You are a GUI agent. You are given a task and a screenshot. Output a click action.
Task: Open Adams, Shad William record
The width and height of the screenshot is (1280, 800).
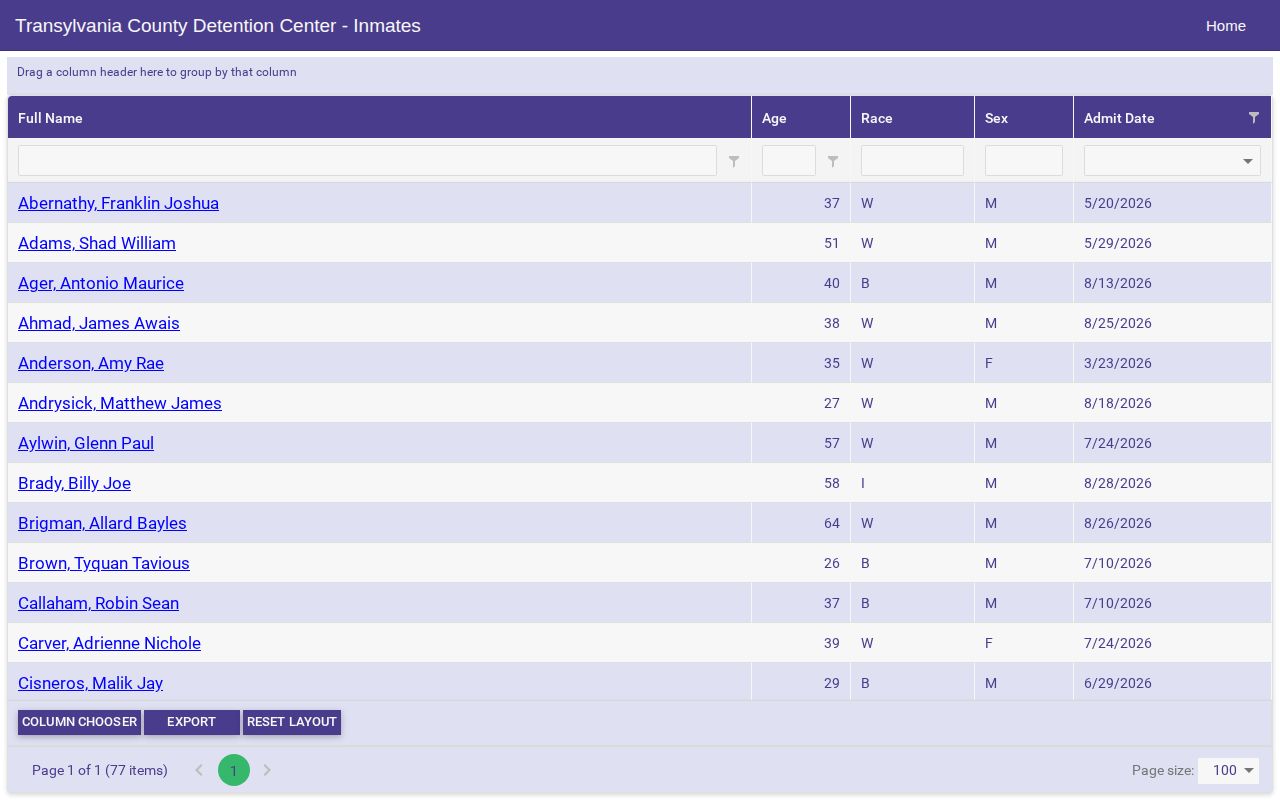97,243
